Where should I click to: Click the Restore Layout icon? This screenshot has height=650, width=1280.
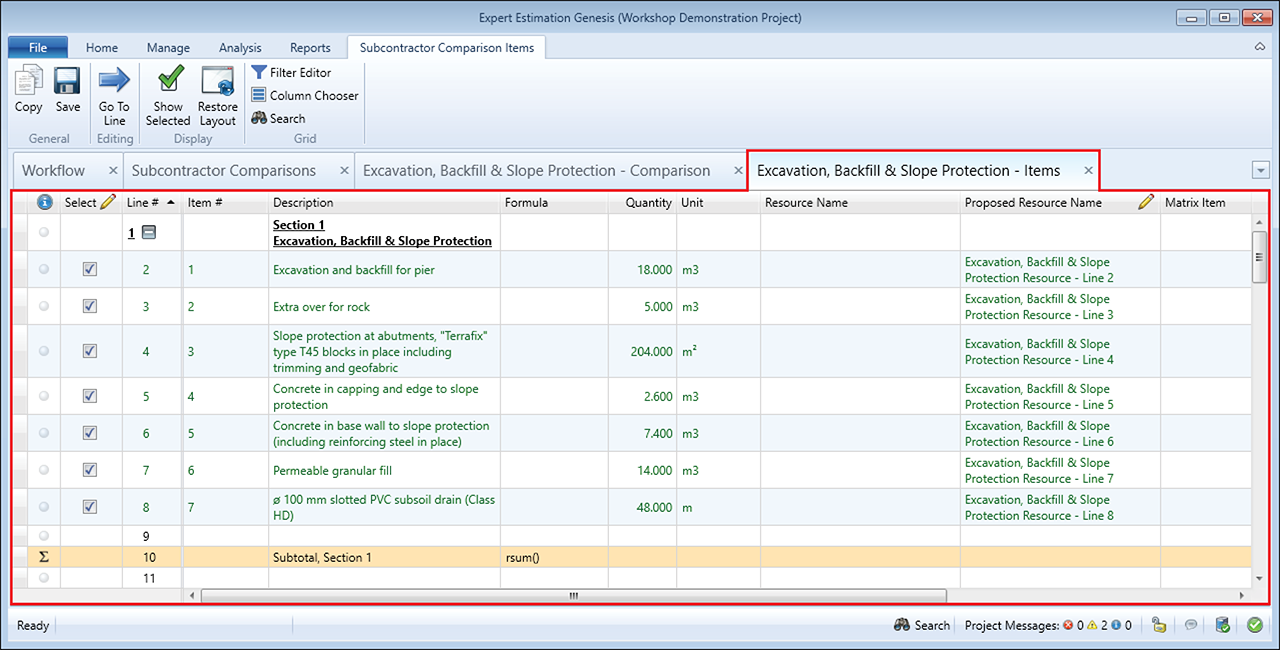coord(217,81)
